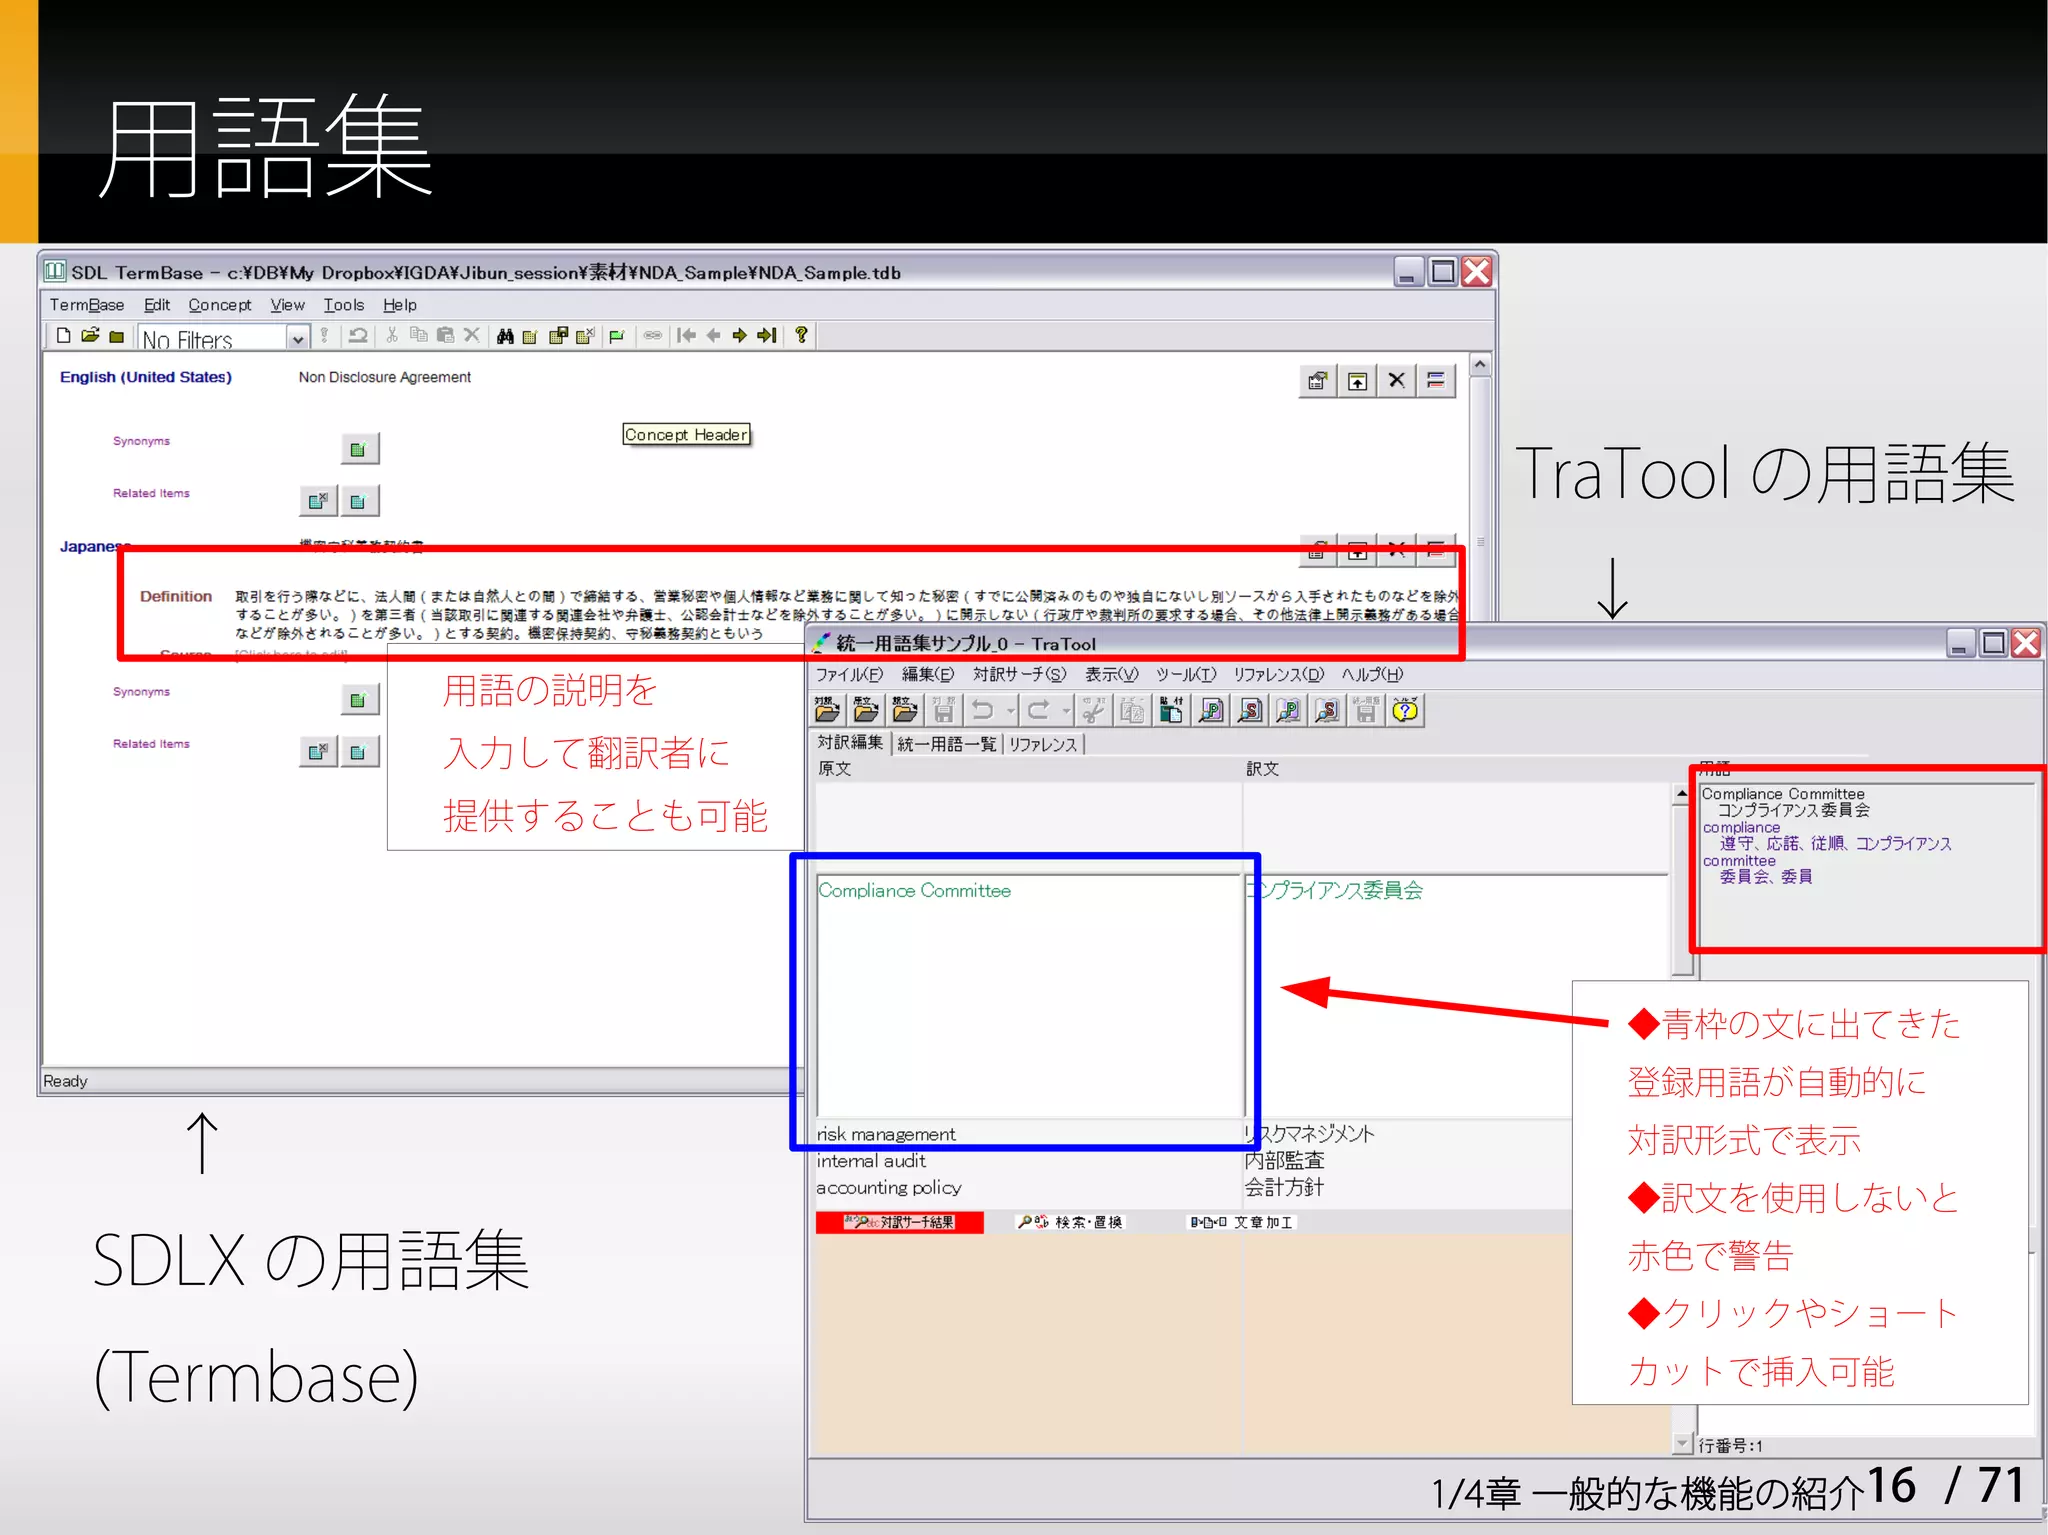Viewport: 2048px width, 1535px height.
Task: Open target file icon (訳文) in TraTool toolbar
Action: point(905,710)
